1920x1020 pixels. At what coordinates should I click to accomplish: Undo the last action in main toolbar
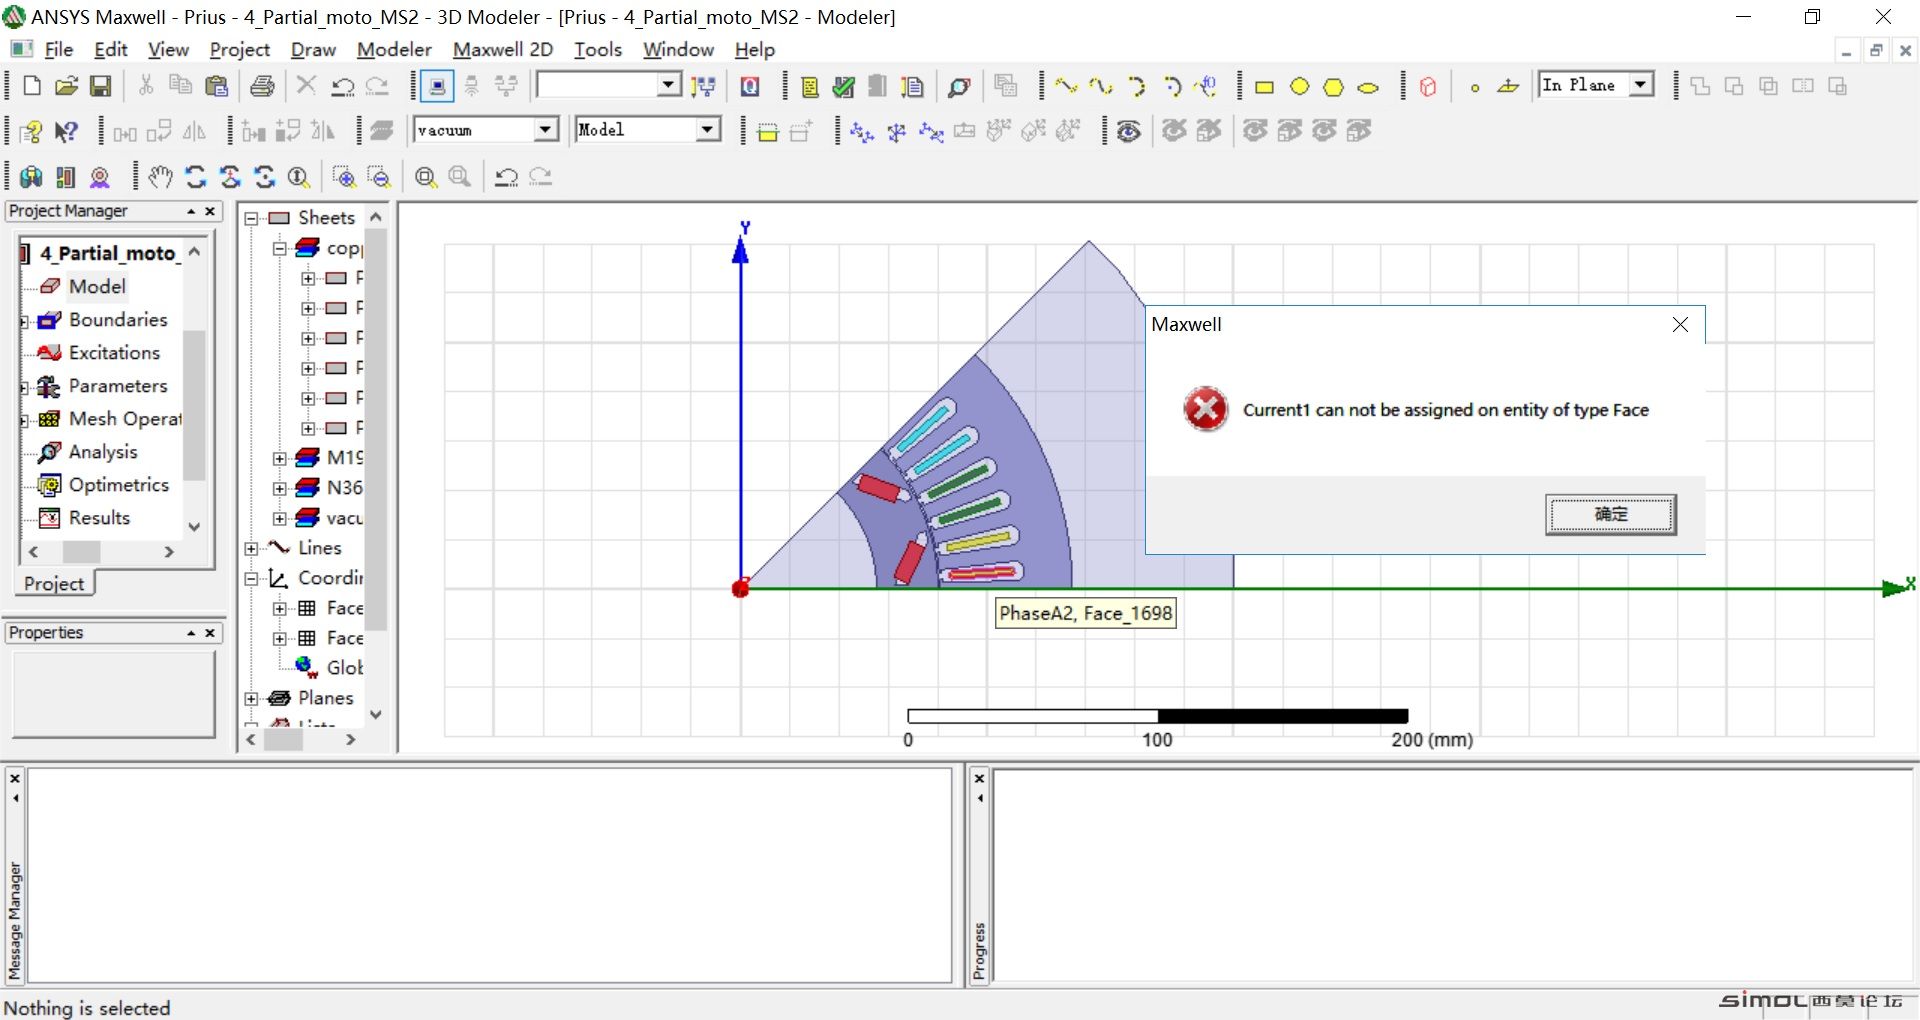tap(342, 86)
